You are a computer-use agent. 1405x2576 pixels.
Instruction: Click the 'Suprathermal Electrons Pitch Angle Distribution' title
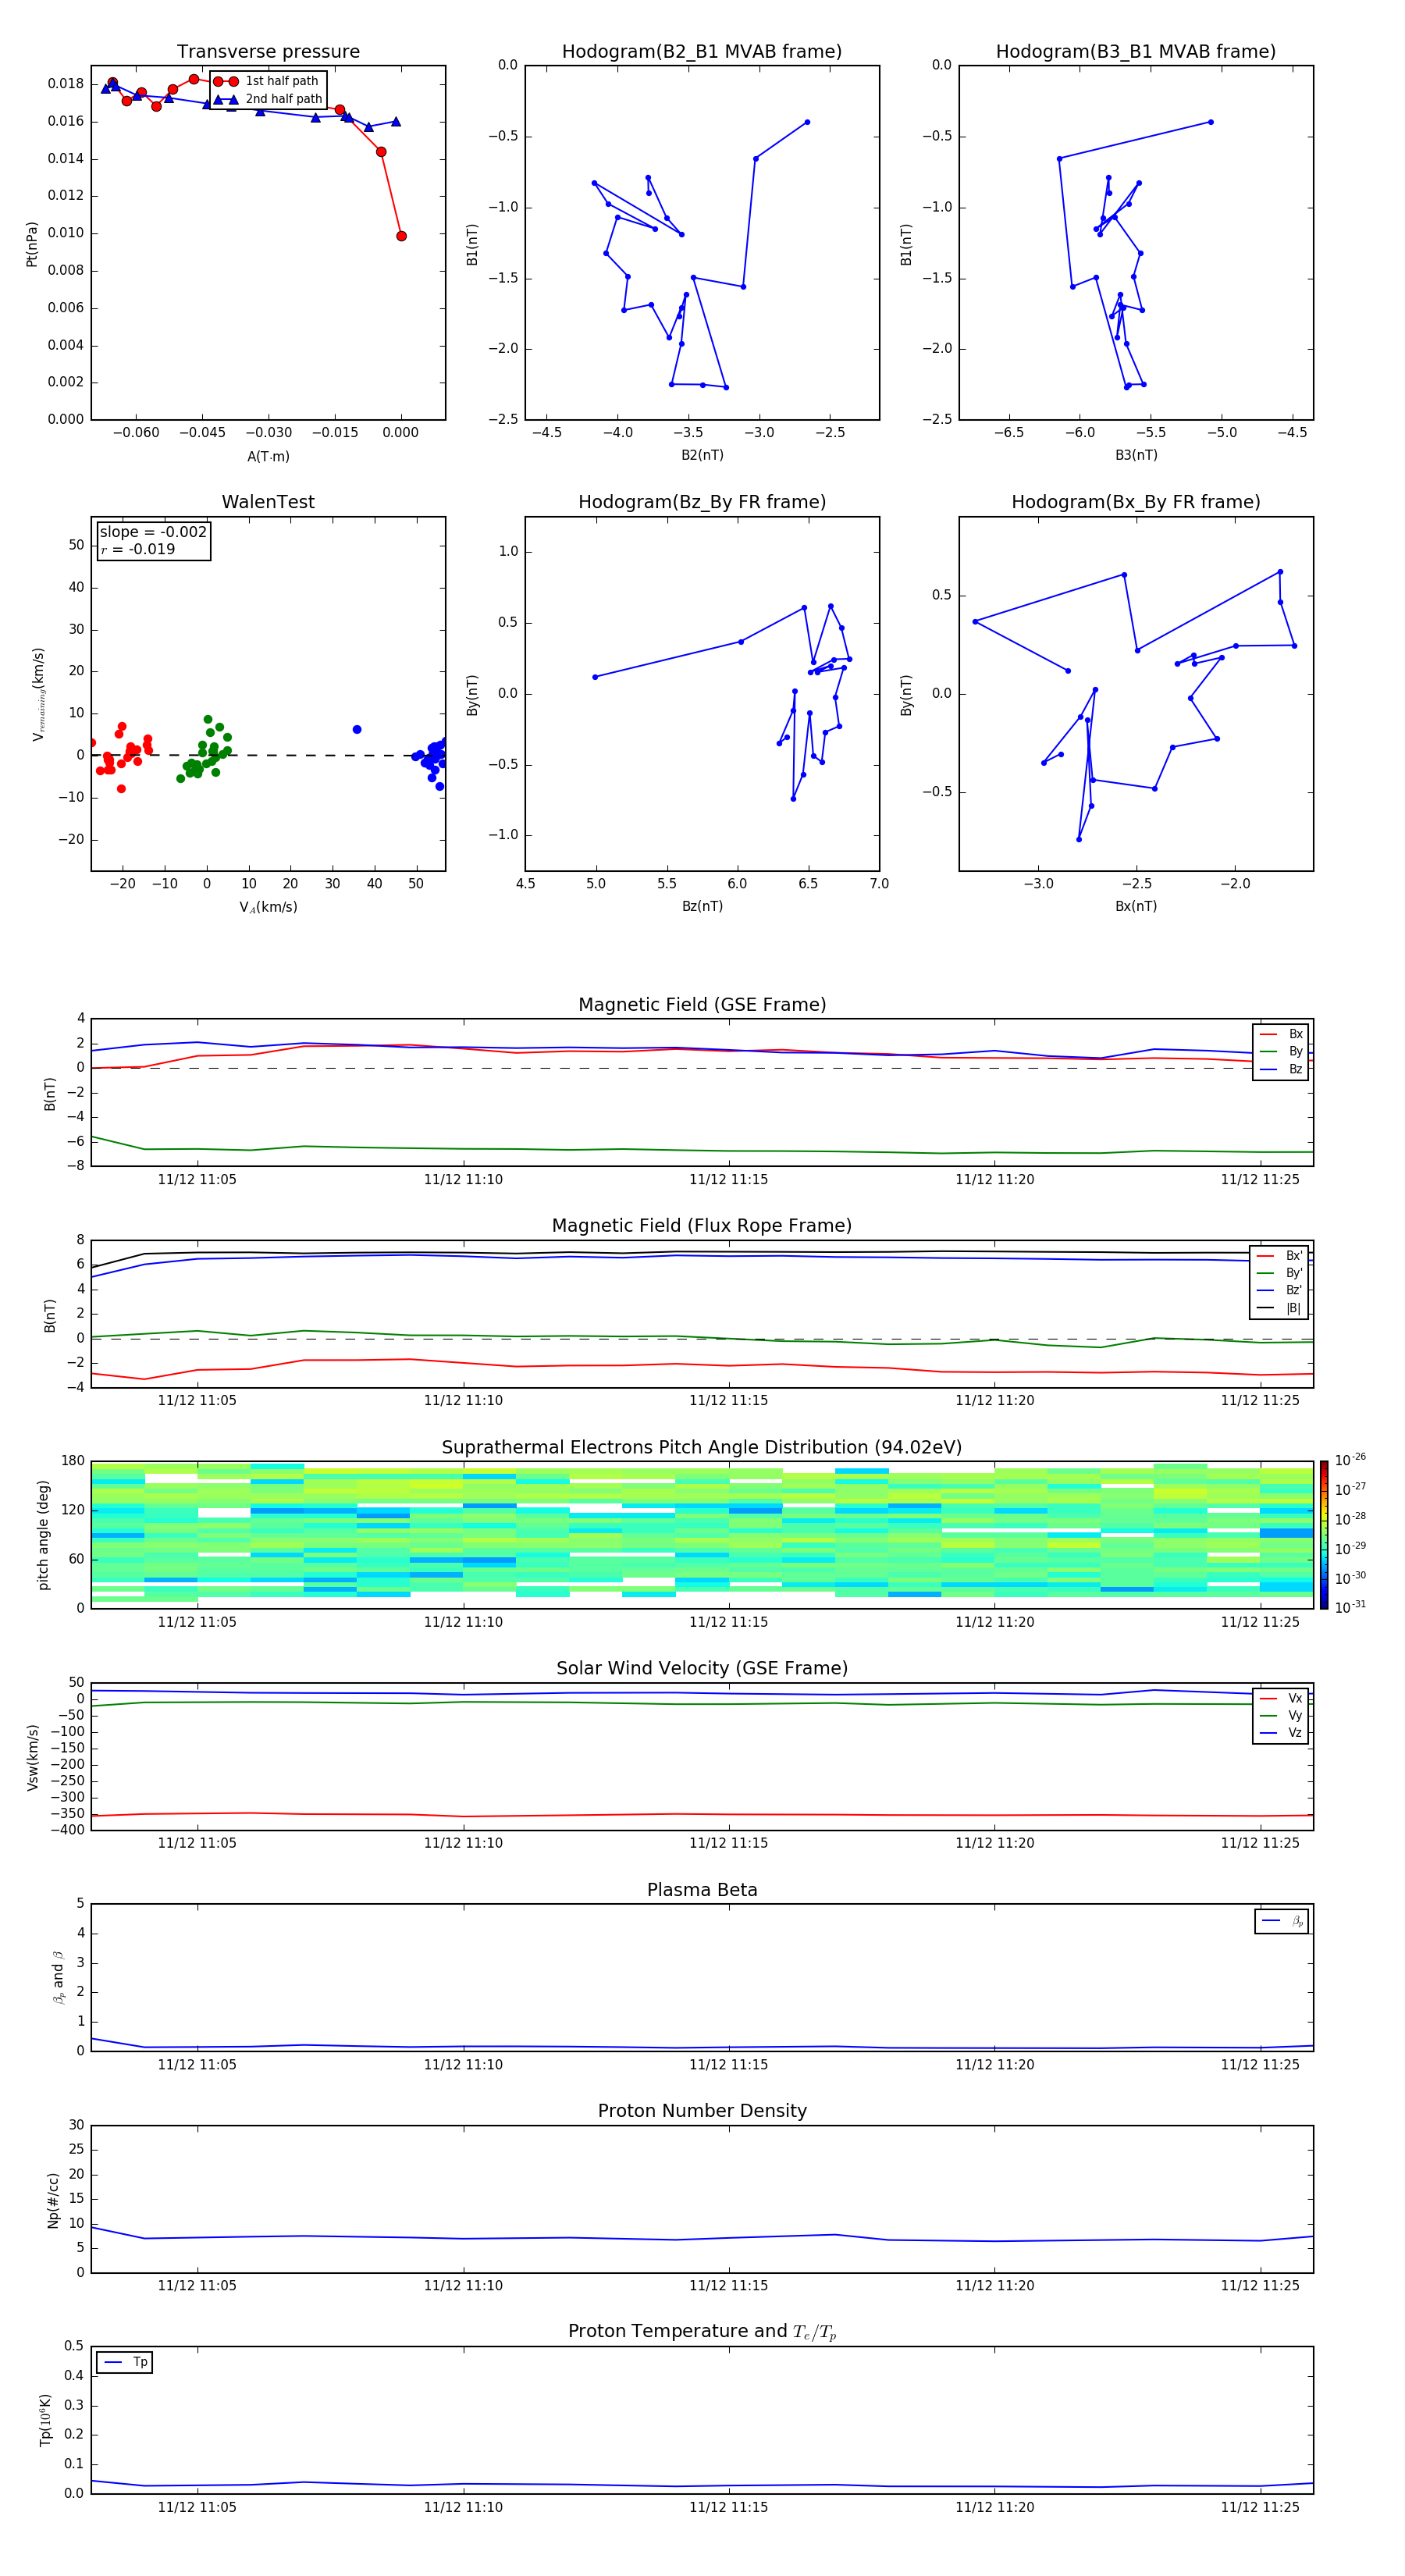tap(702, 1448)
